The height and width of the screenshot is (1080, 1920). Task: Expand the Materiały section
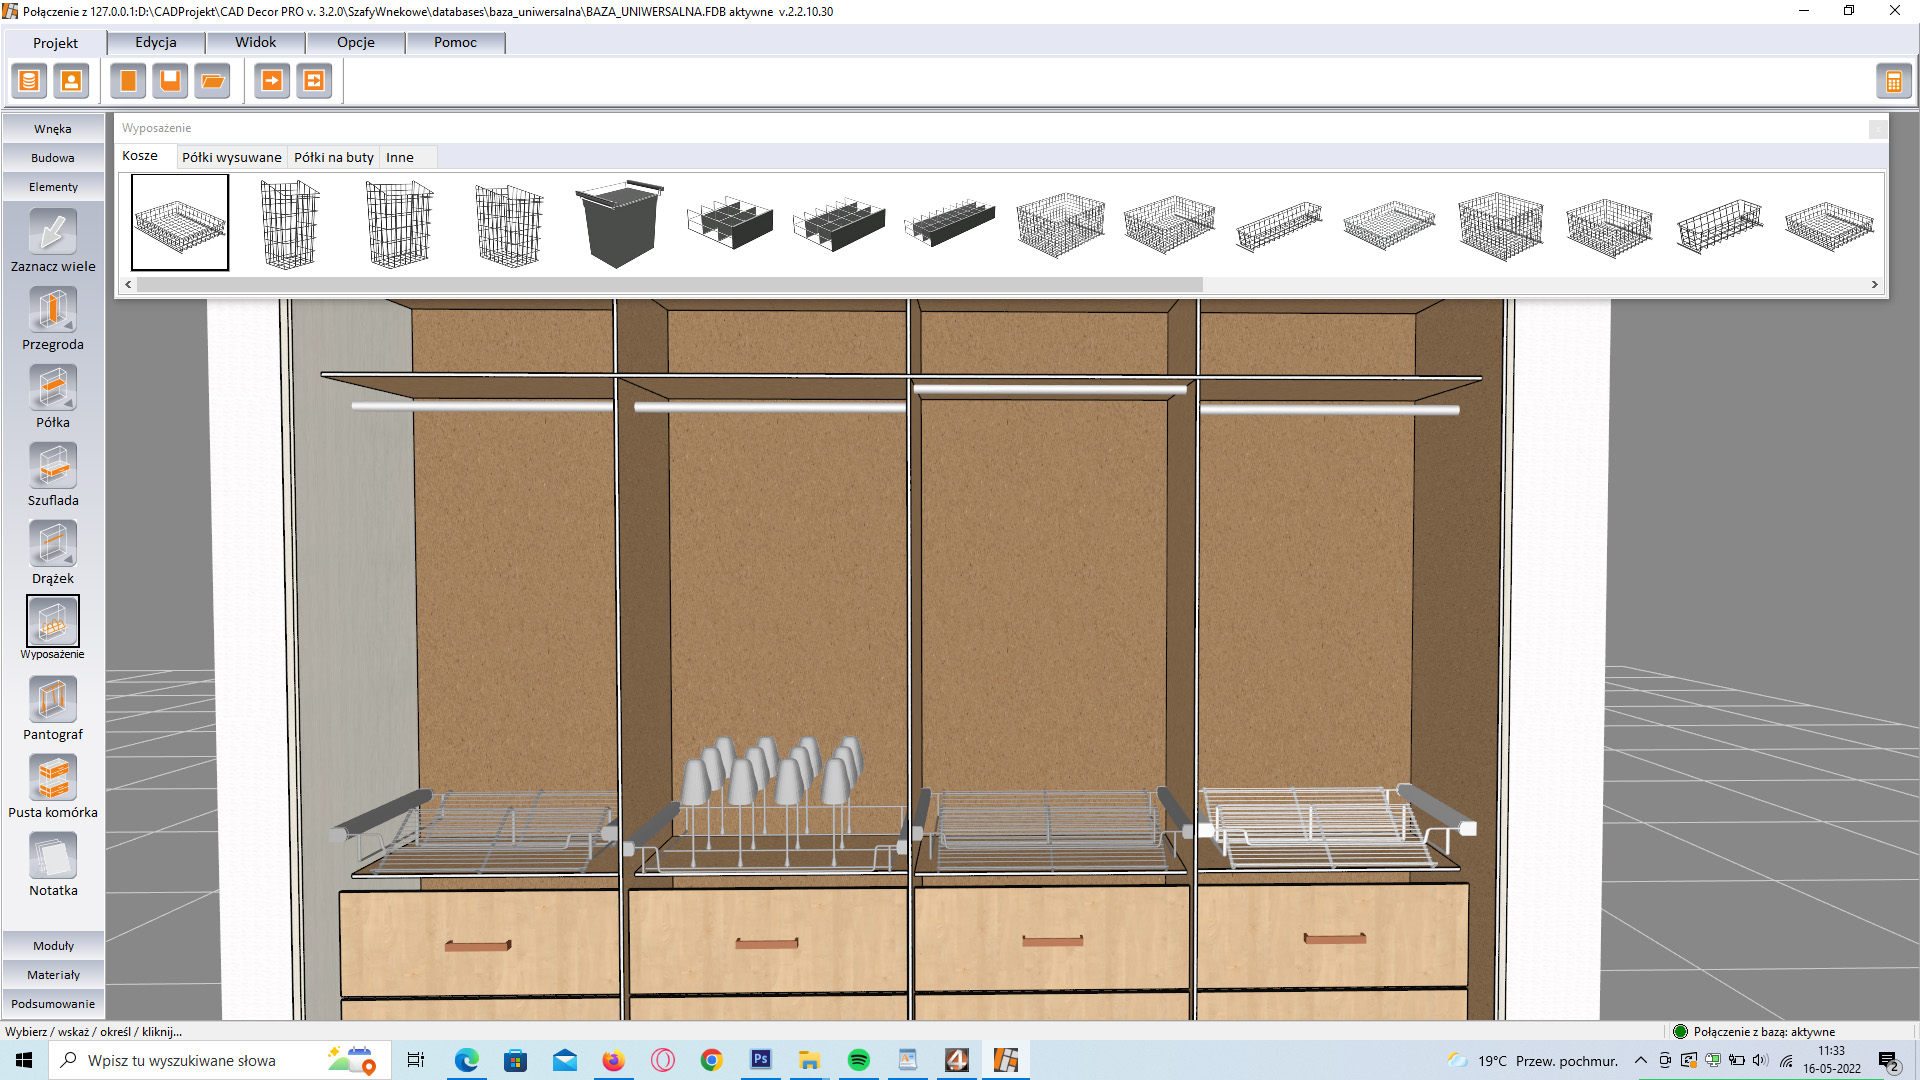point(53,974)
